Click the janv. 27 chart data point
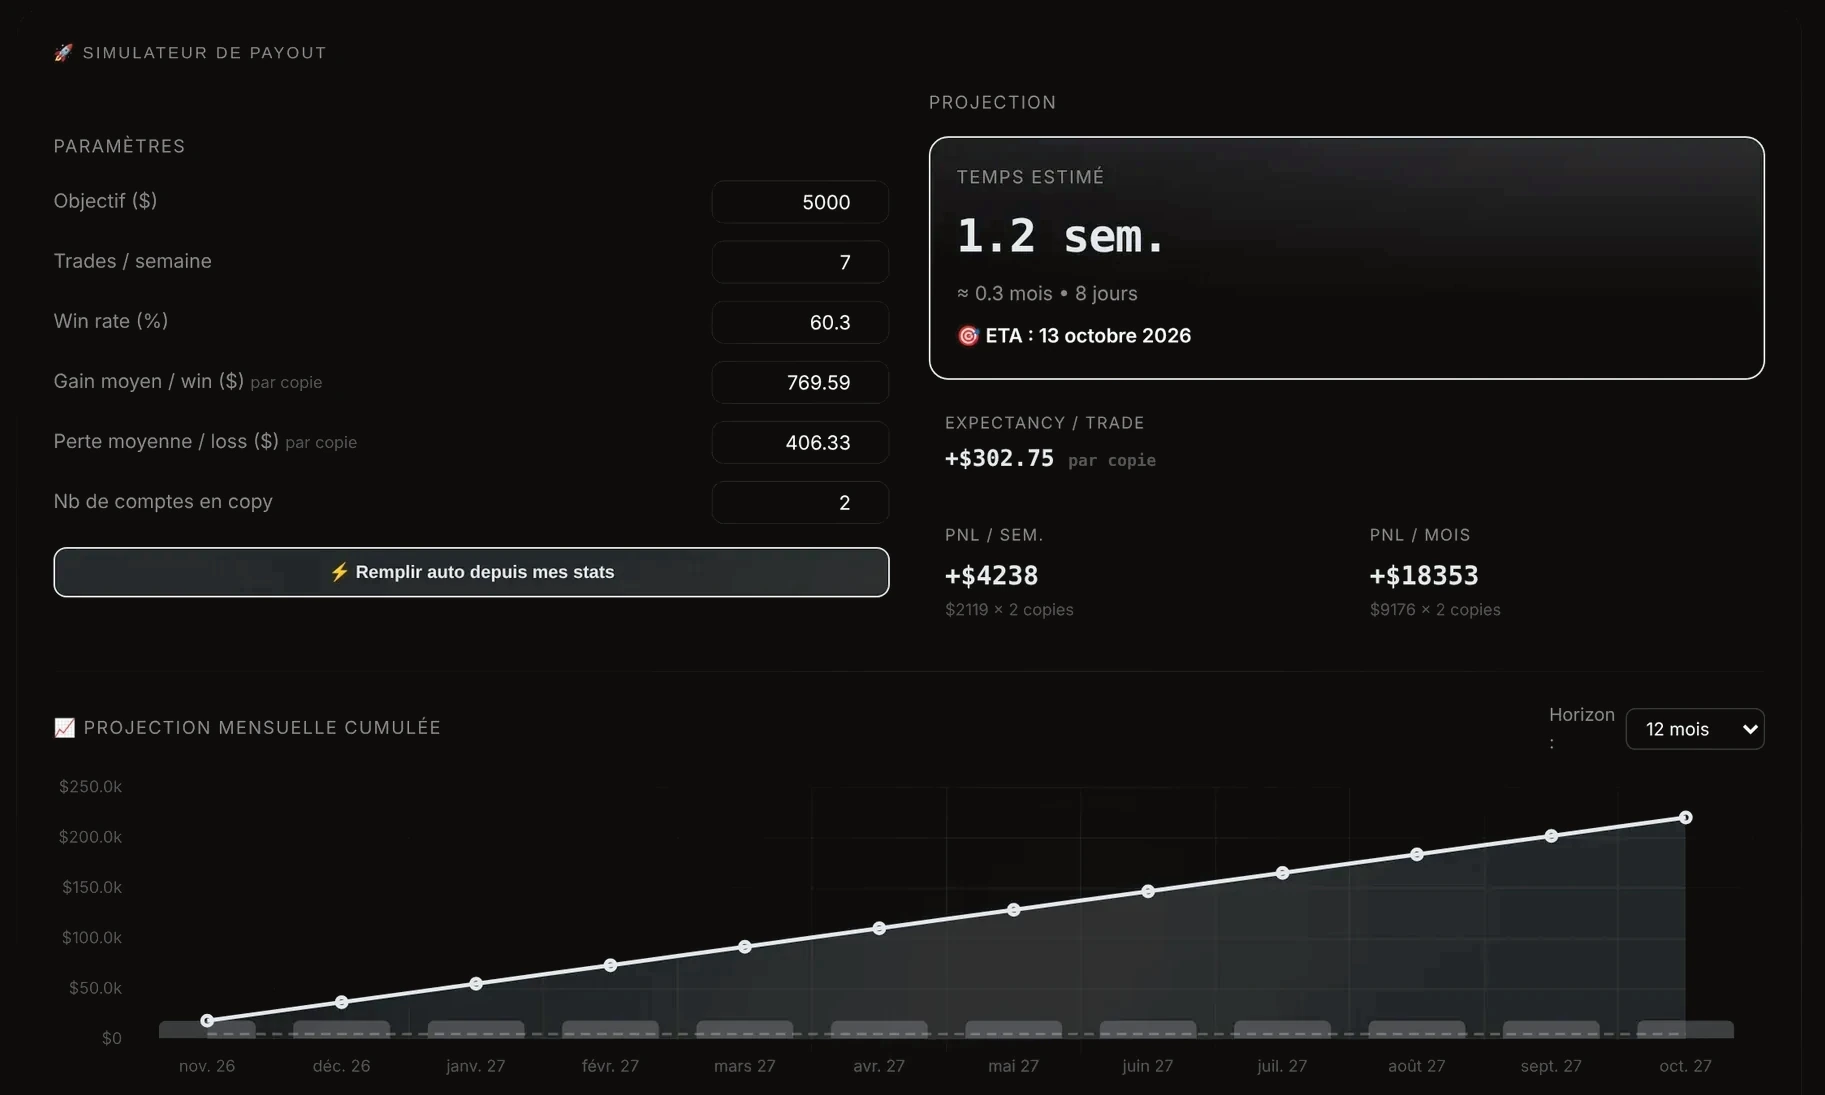The width and height of the screenshot is (1825, 1095). 476,984
